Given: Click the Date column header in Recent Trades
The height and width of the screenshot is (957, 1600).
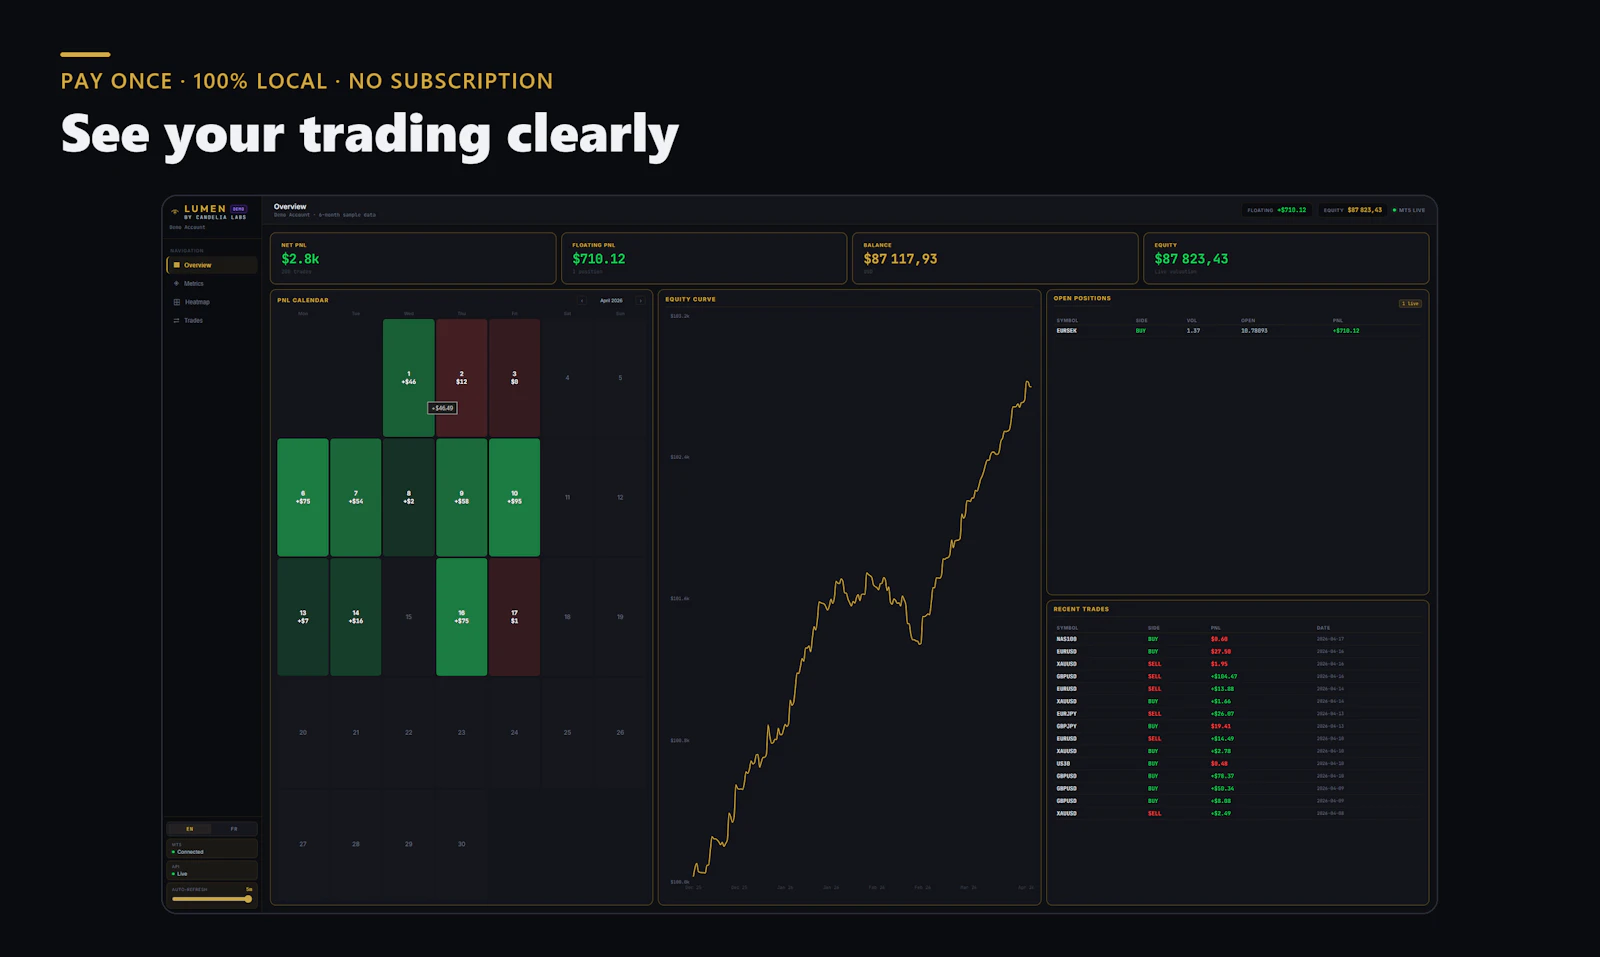Looking at the screenshot, I should pyautogui.click(x=1323, y=628).
